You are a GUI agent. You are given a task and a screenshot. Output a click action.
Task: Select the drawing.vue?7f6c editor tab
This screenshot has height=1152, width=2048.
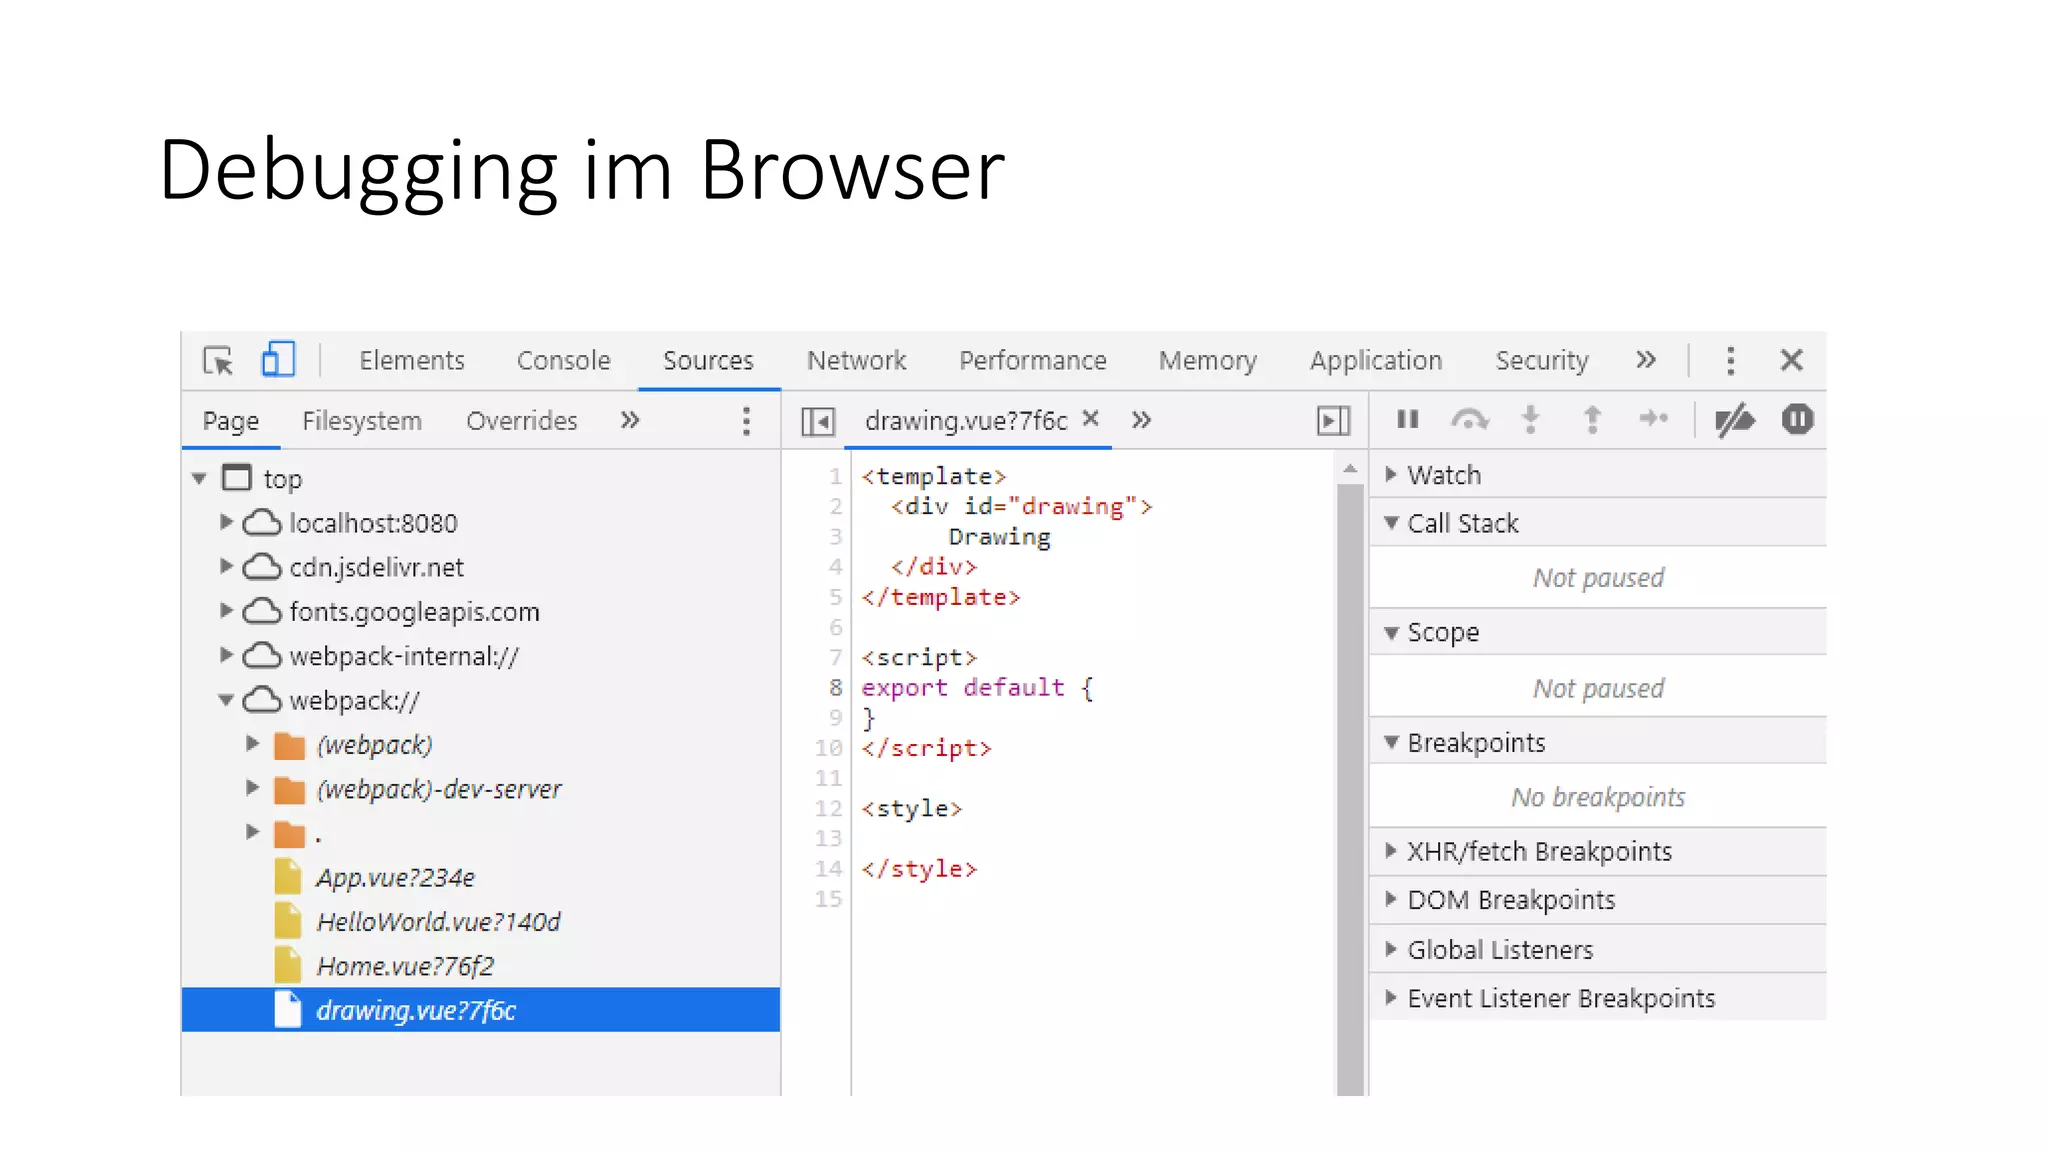click(966, 421)
